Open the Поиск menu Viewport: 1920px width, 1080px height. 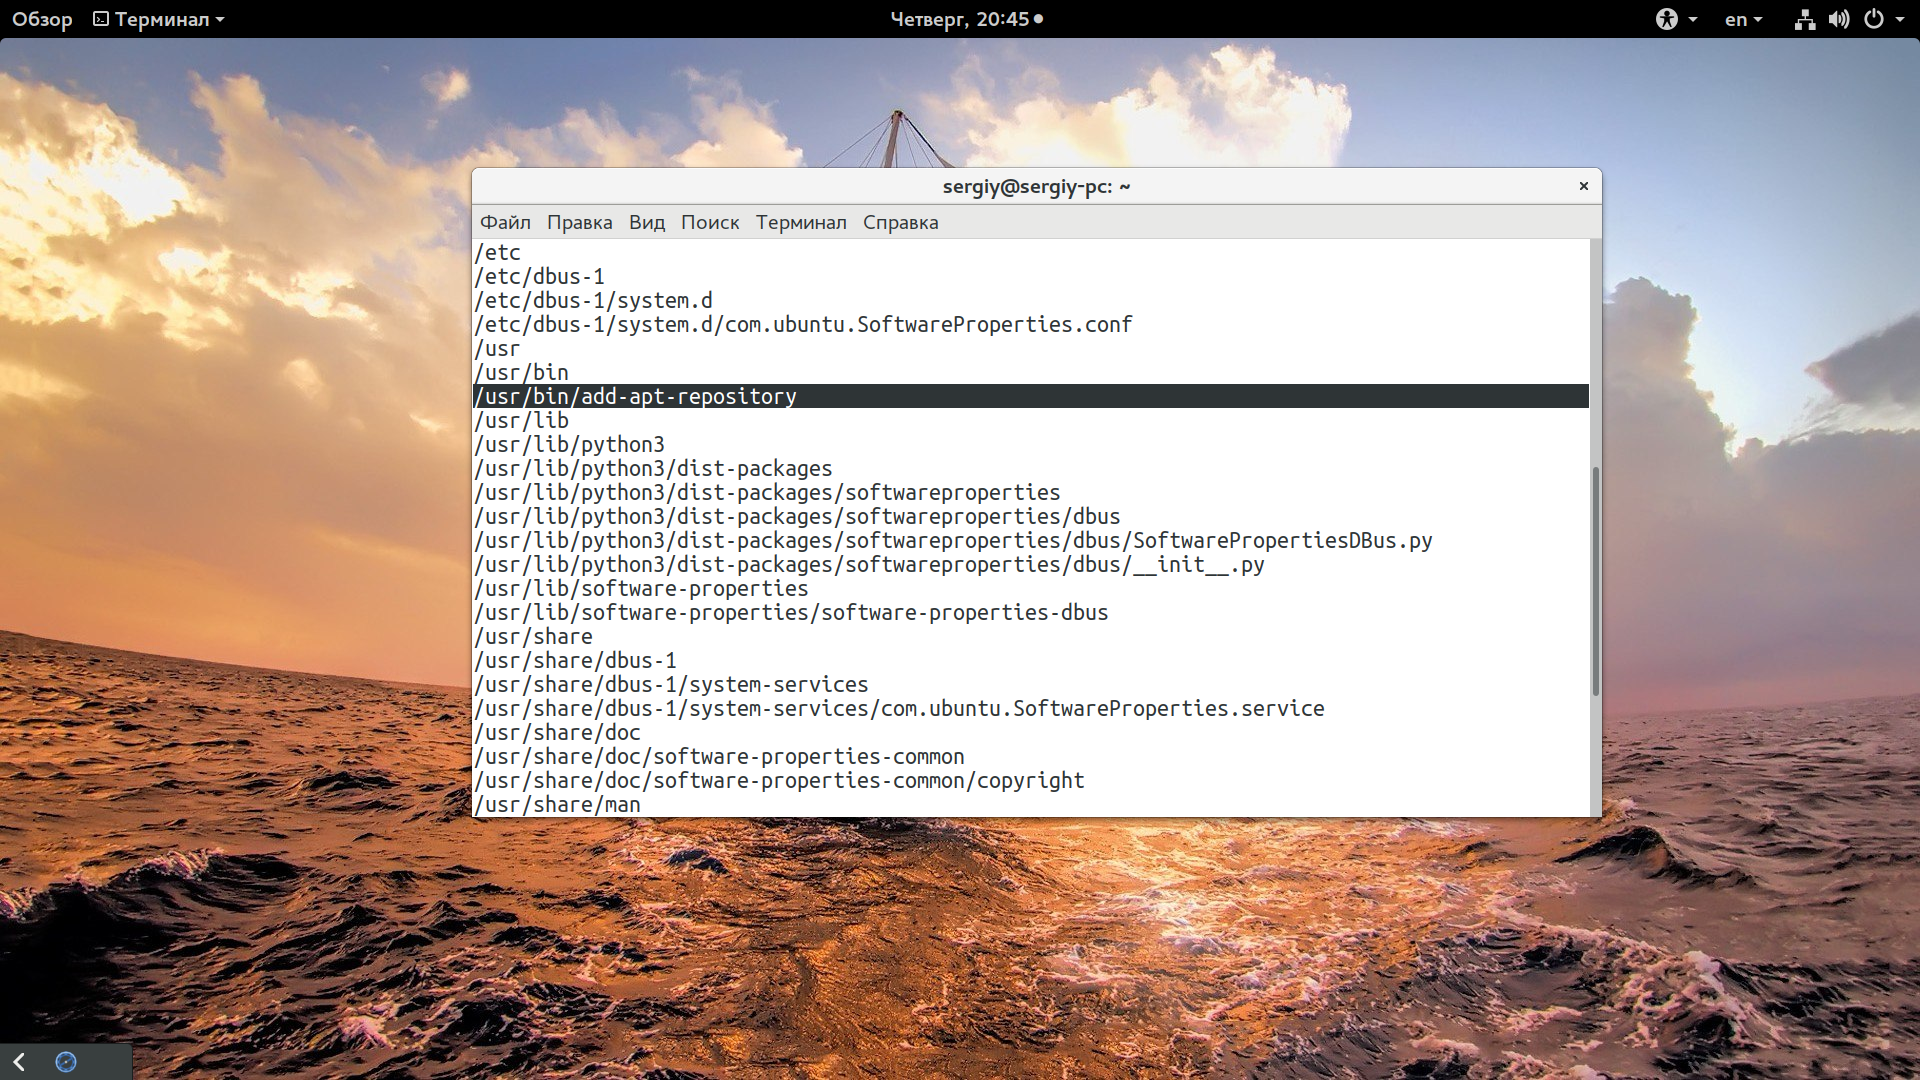710,222
